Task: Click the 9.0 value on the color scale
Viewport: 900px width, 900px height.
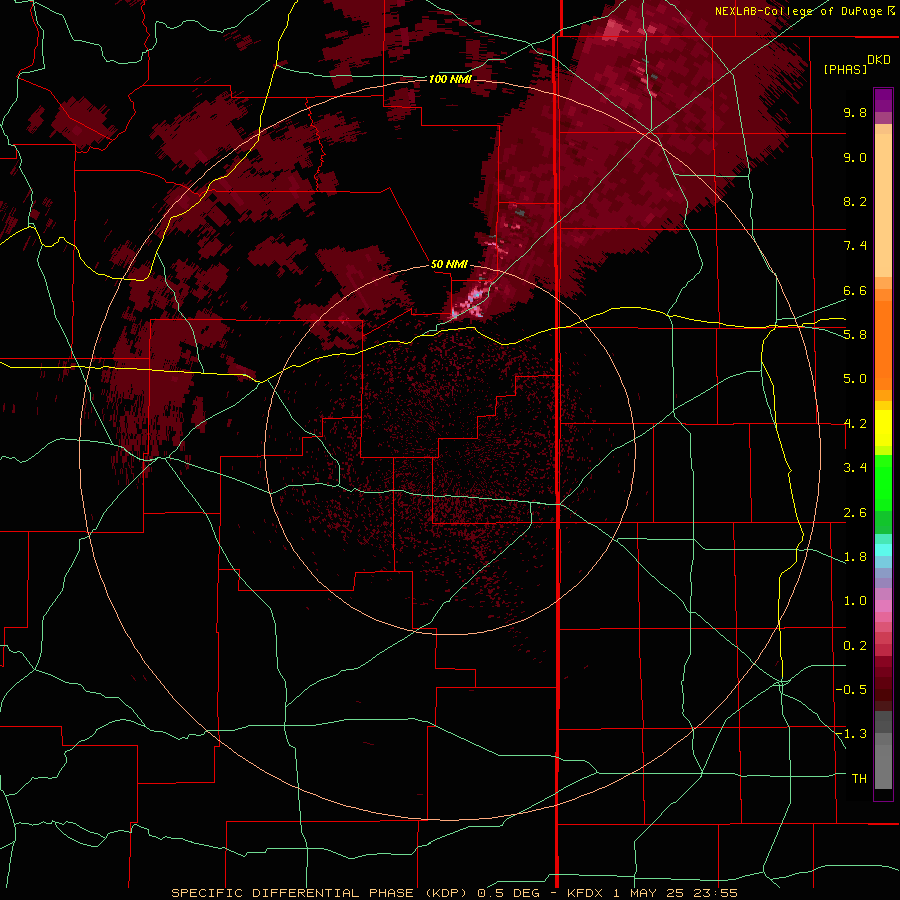Action: [x=855, y=157]
